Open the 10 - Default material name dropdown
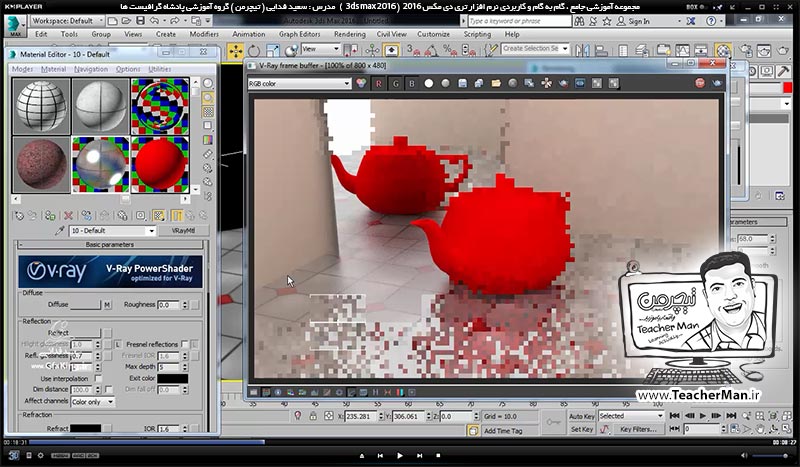Viewport: 800px width, 467px height. tap(112, 231)
